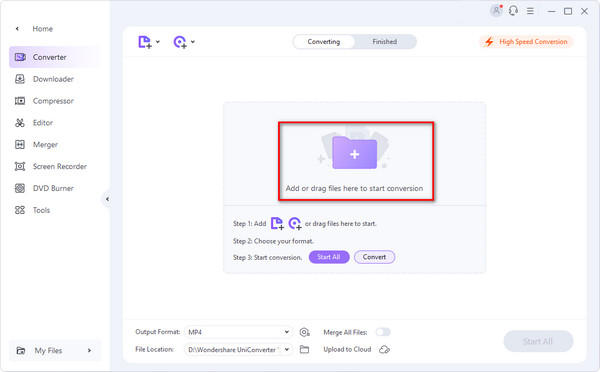Enable High Speed Conversion
This screenshot has height=372, width=600.
pyautogui.click(x=526, y=42)
